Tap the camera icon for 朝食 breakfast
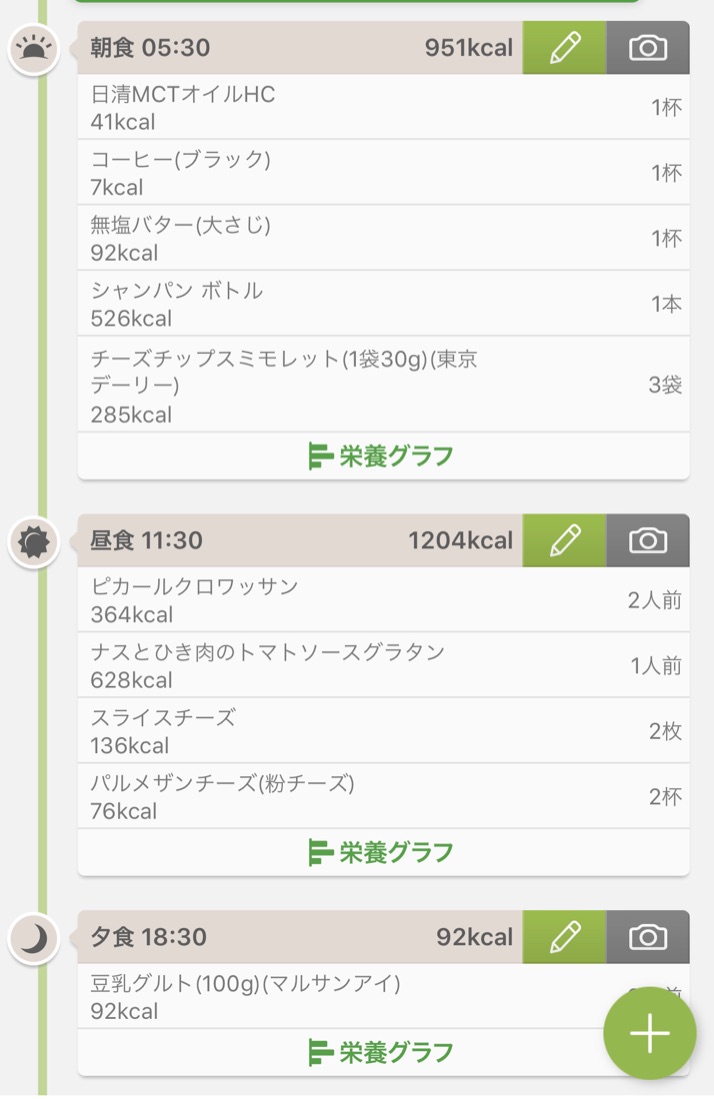 point(648,48)
